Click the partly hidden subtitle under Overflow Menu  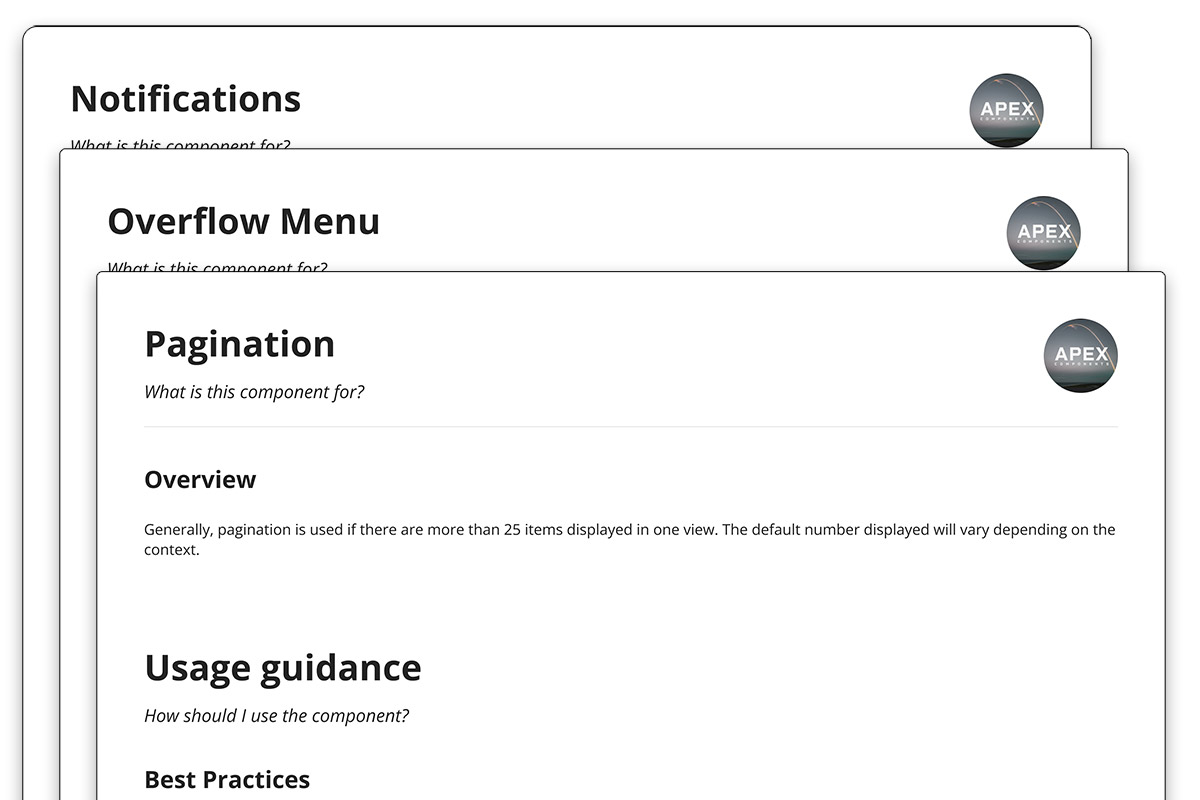click(x=217, y=268)
